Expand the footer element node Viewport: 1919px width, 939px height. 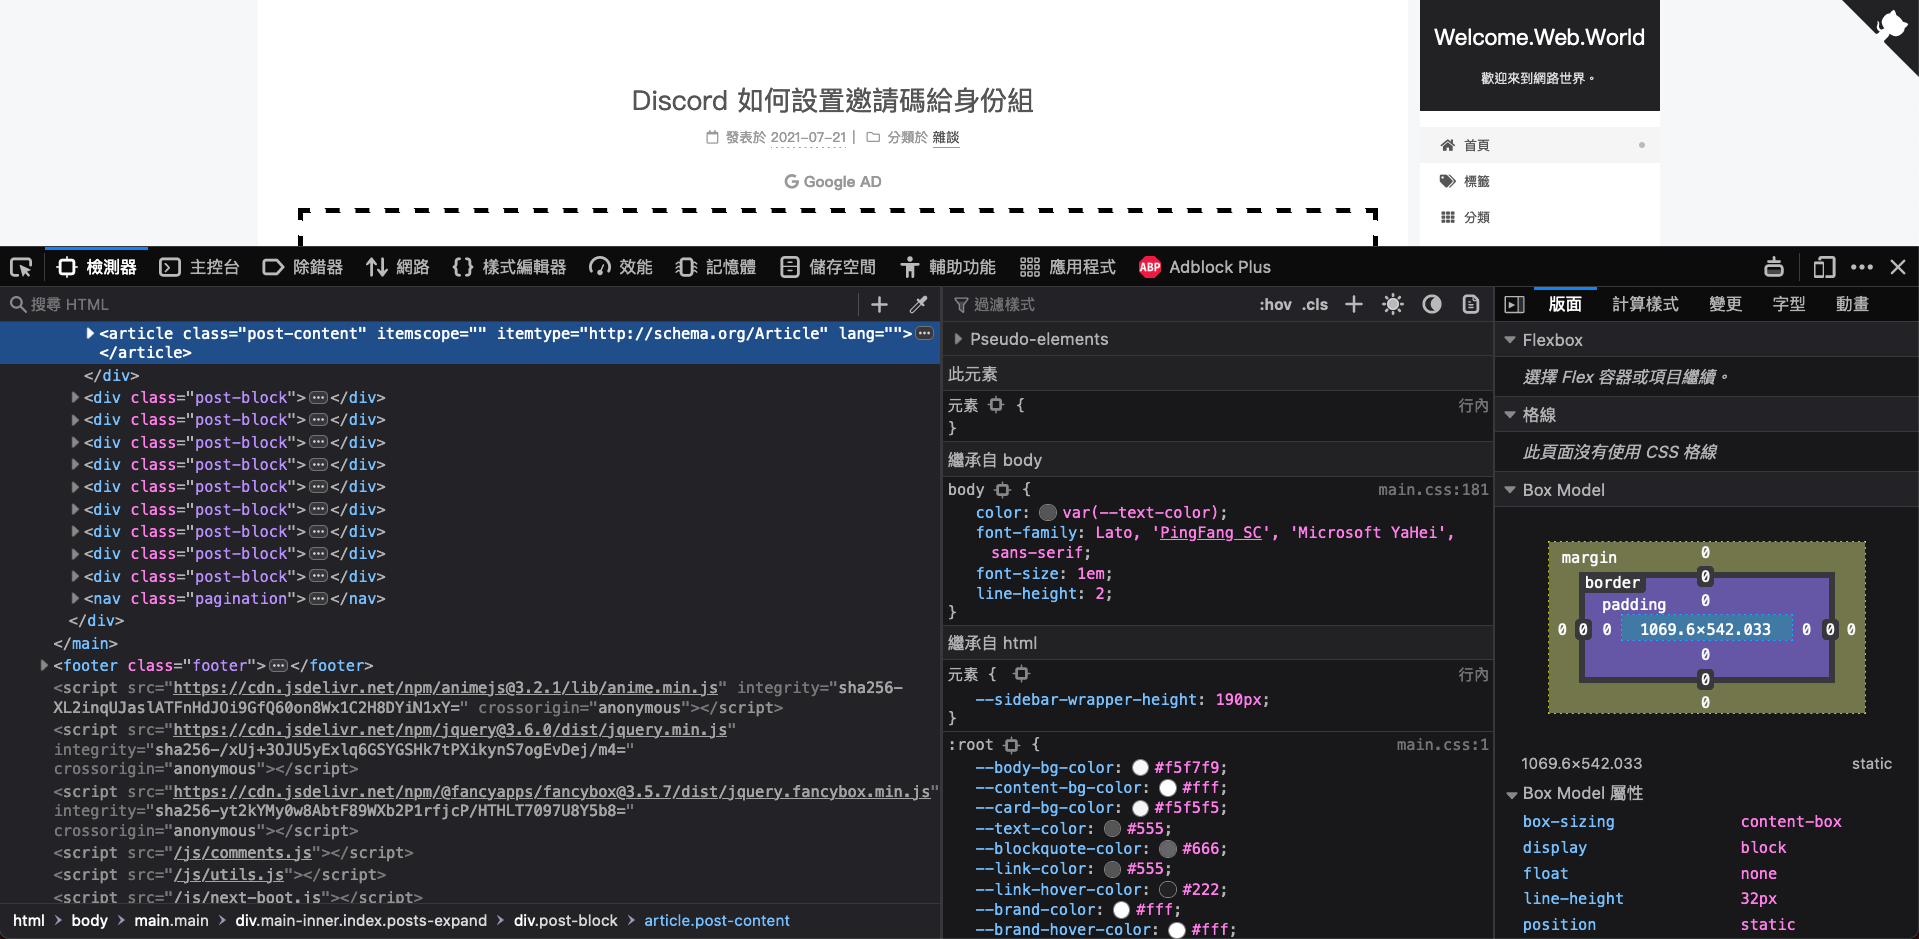tap(44, 665)
